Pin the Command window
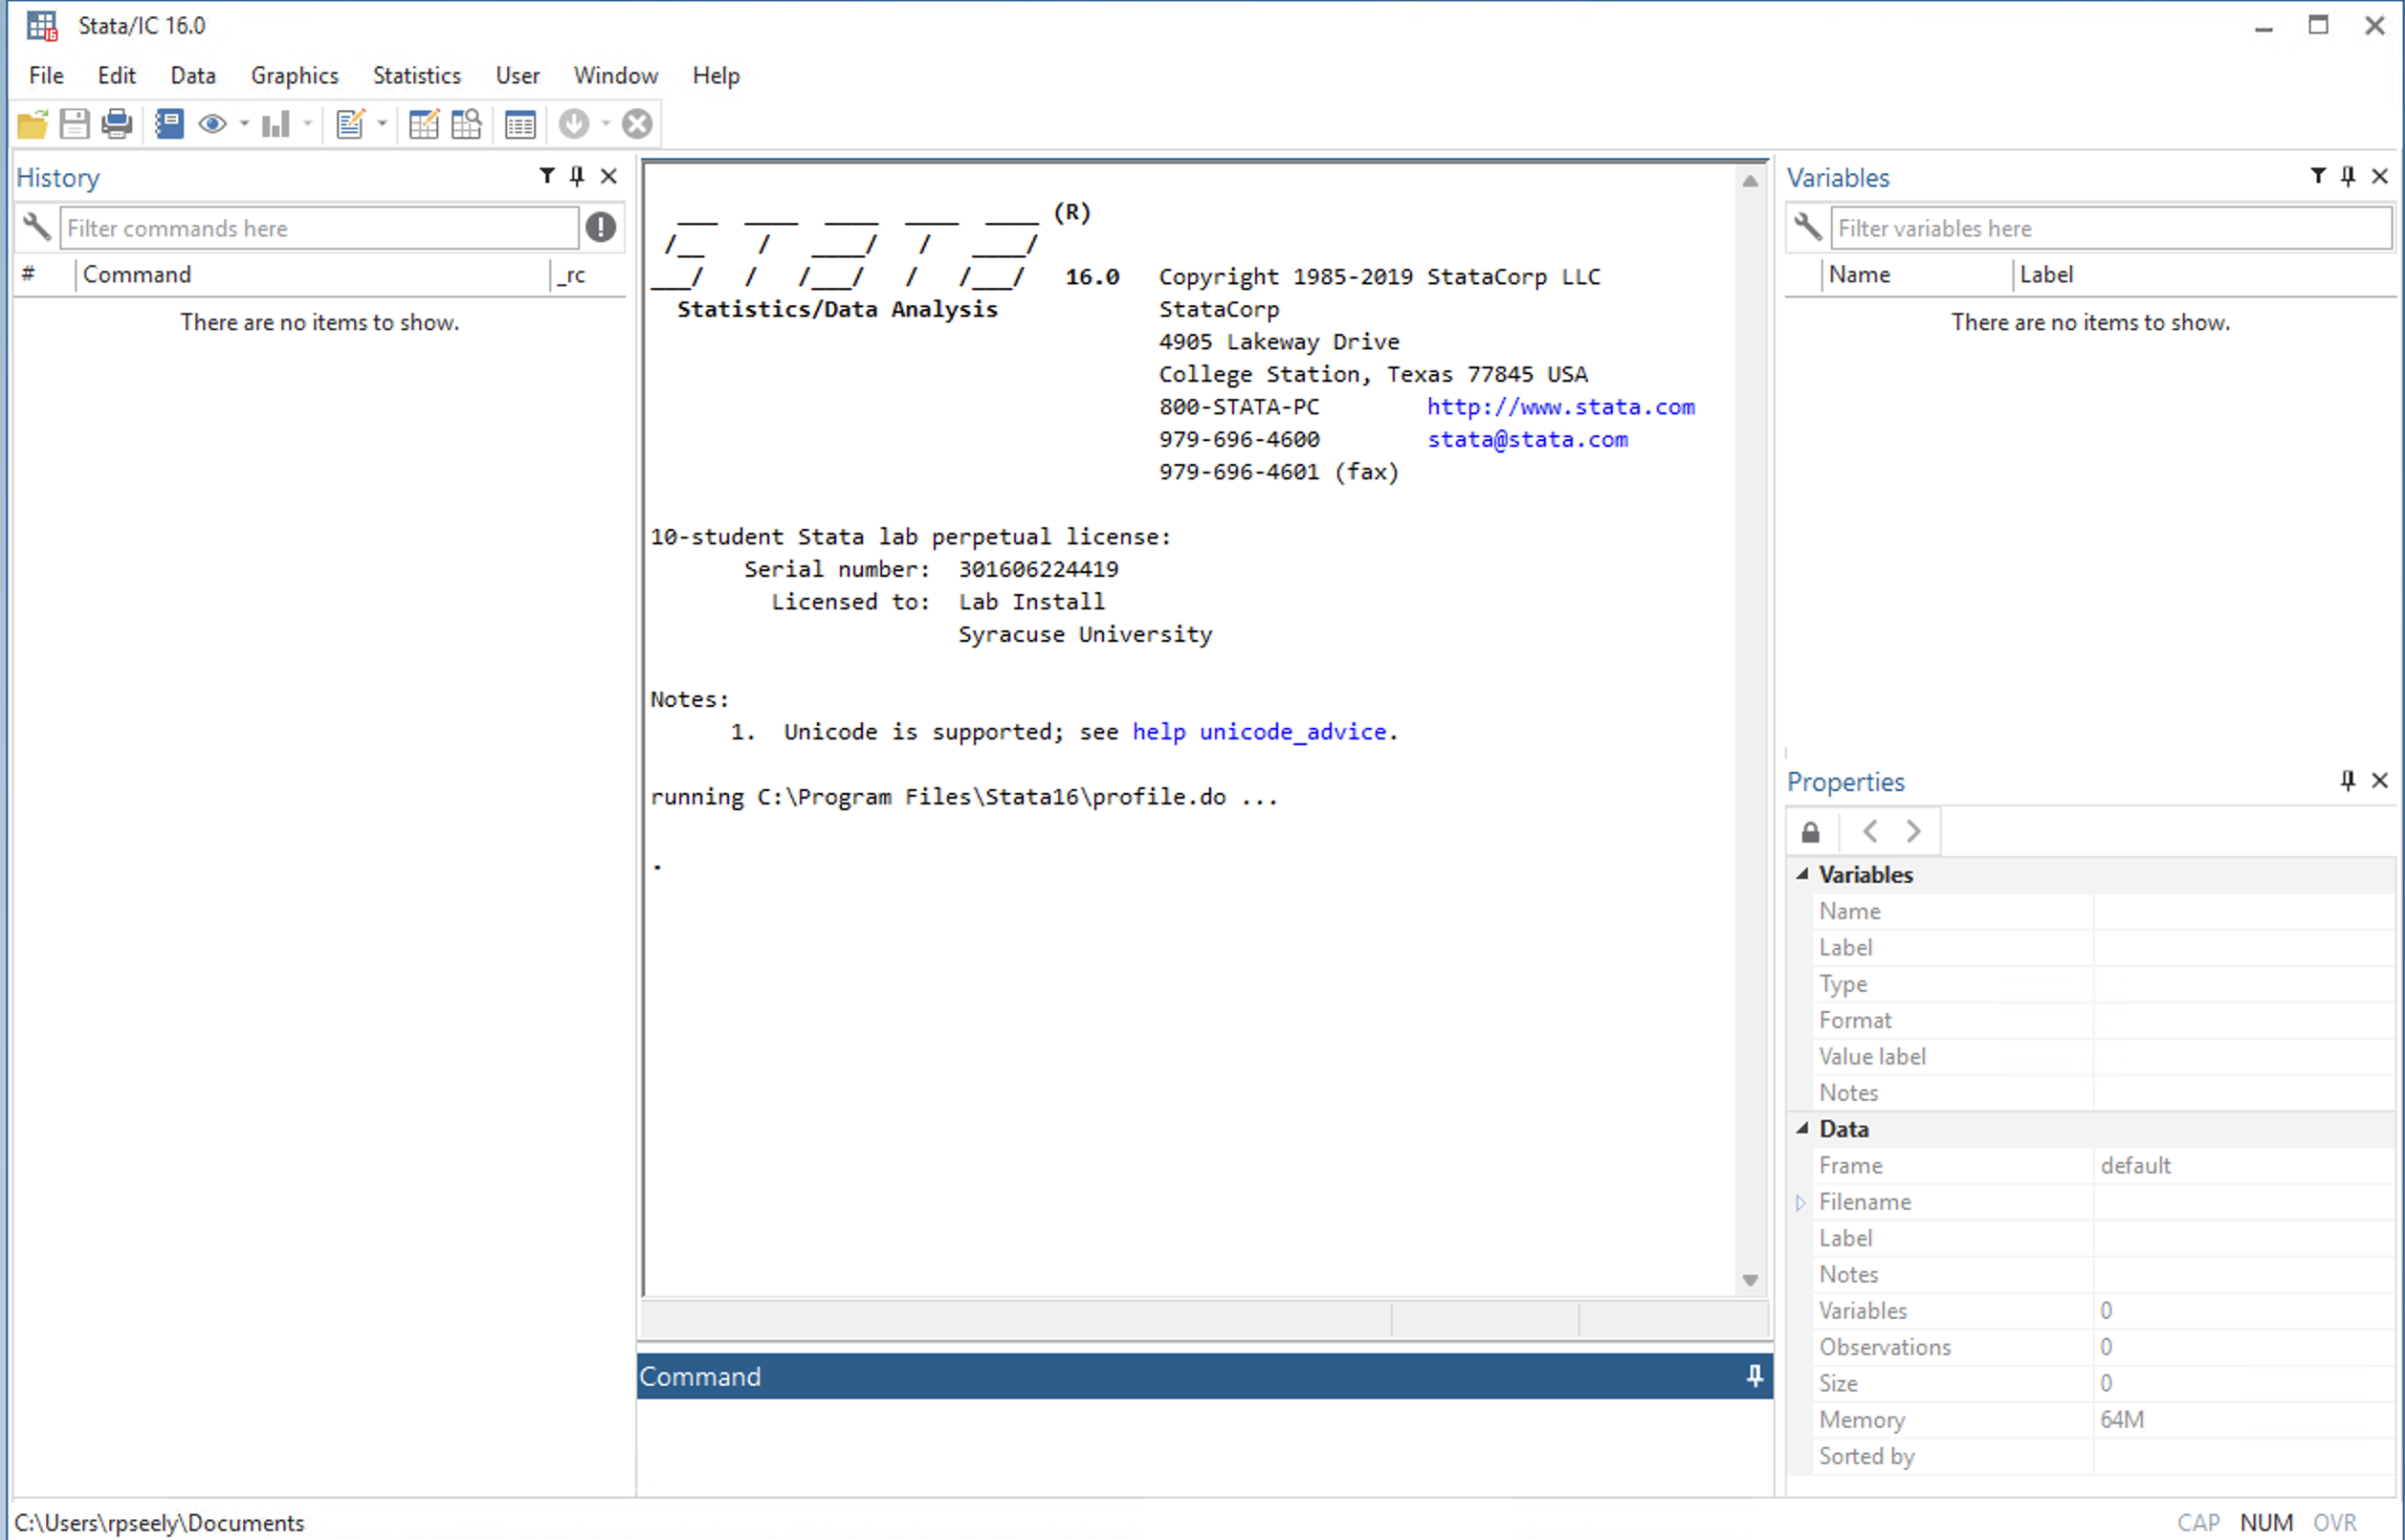2405x1540 pixels. click(1754, 1377)
